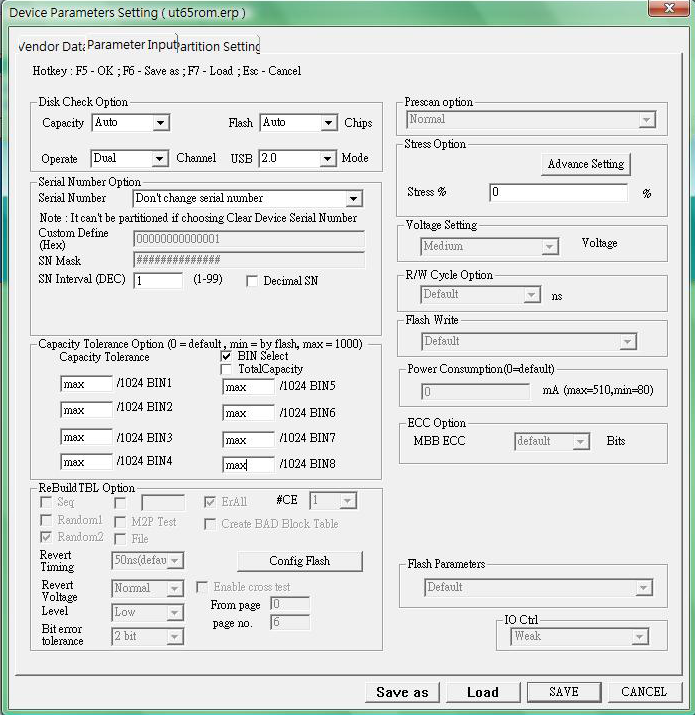
Task: Open the Revert Voltage Normal dropdown
Action: pyautogui.click(x=148, y=588)
